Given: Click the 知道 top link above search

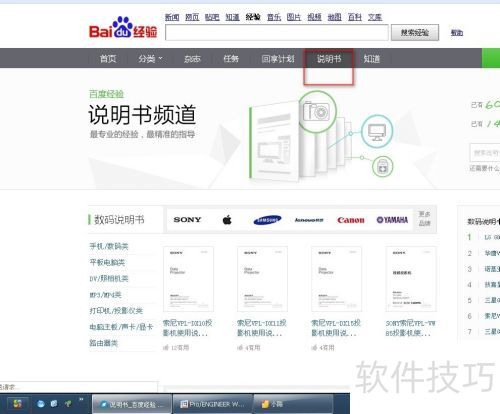Looking at the screenshot, I should click(232, 17).
